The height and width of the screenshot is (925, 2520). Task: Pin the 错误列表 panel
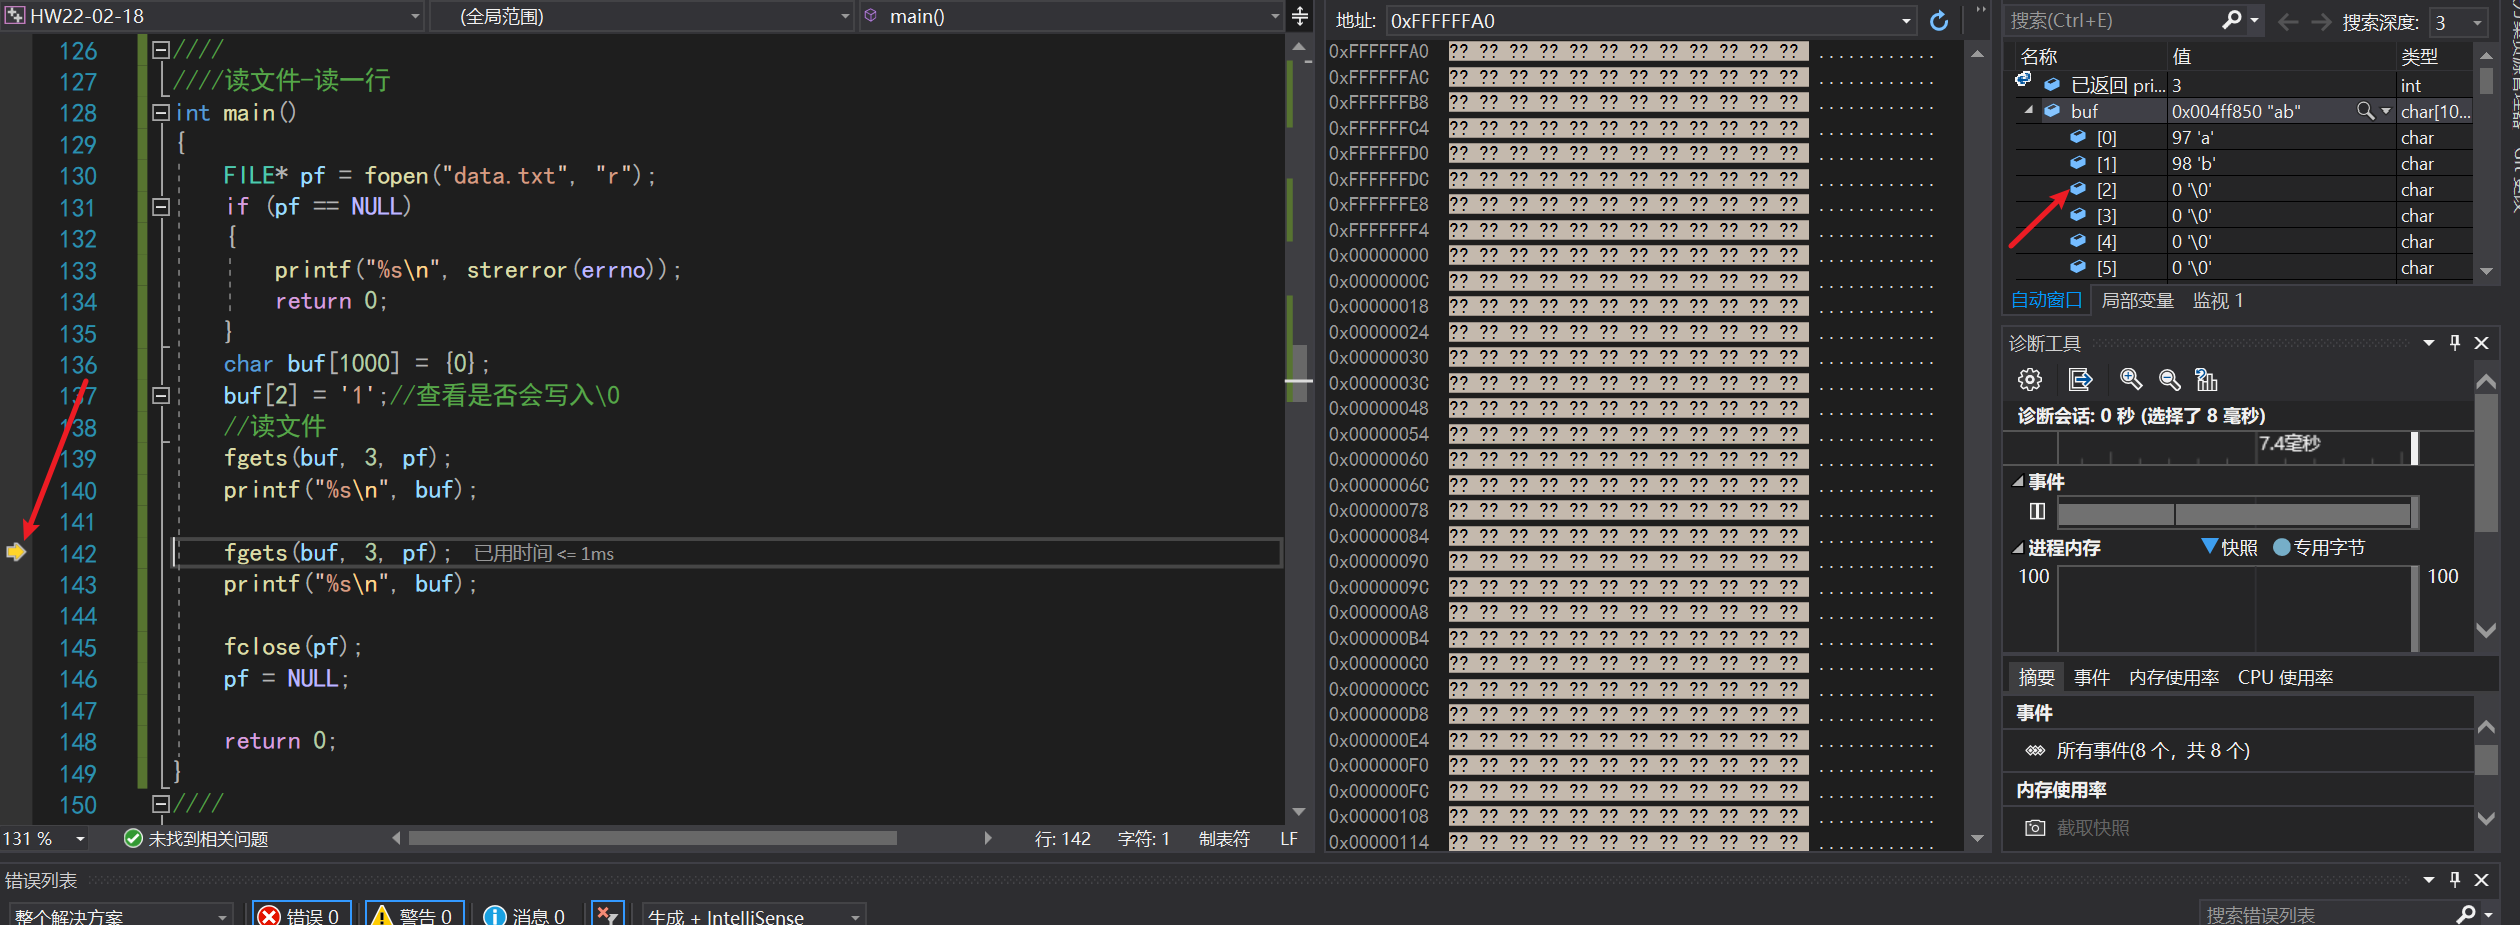[x=2455, y=880]
